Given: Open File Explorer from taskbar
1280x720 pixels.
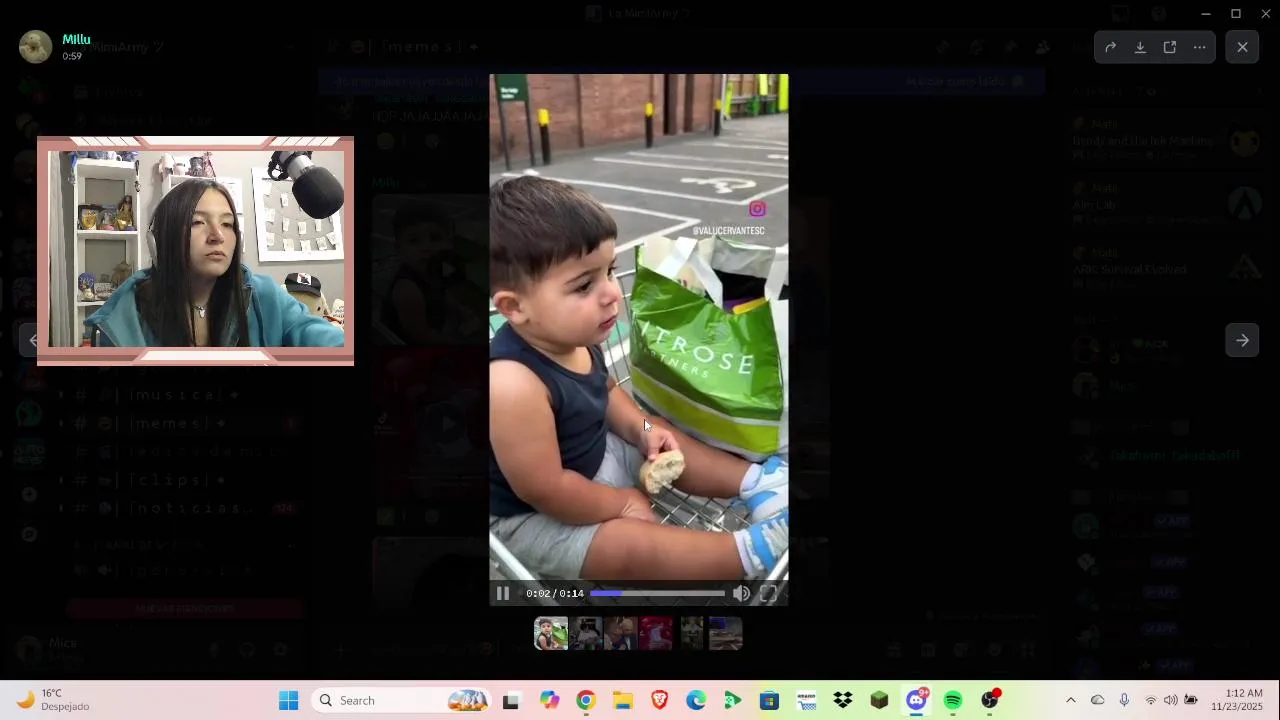Looking at the screenshot, I should tap(623, 700).
